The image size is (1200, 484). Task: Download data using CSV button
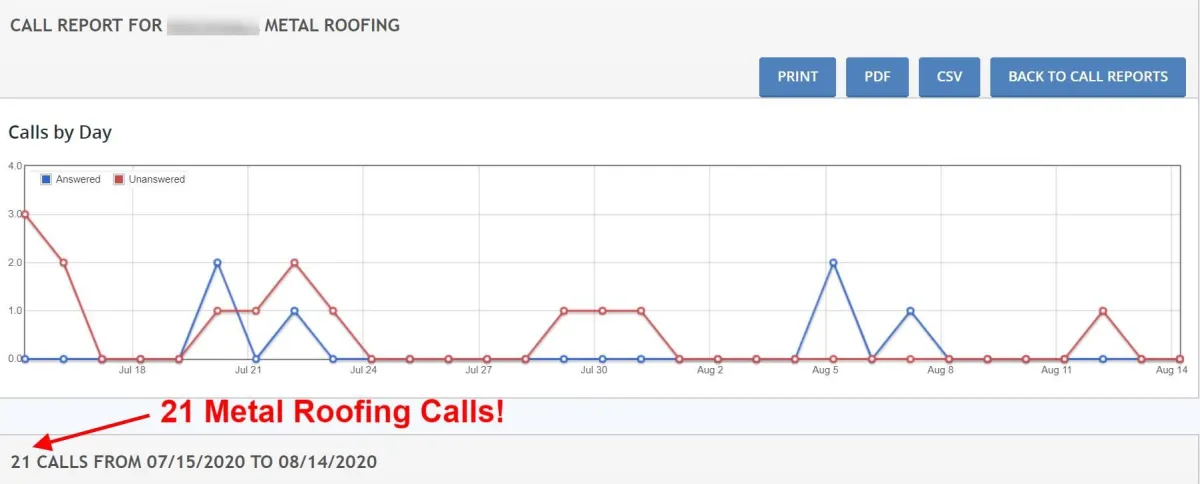949,77
